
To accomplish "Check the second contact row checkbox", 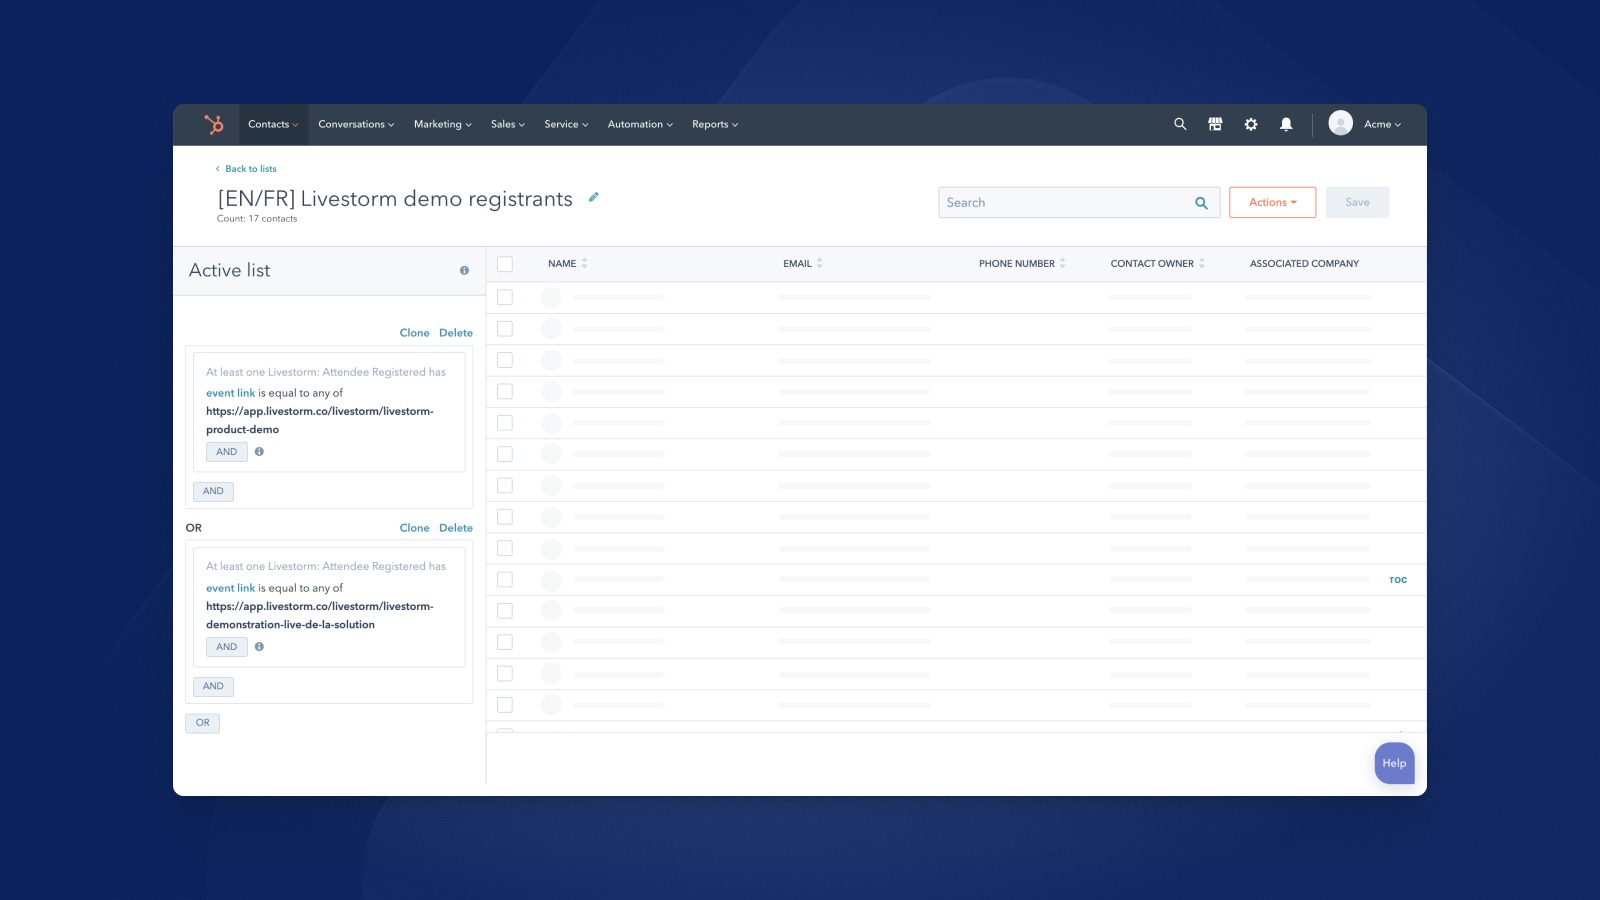I will [x=505, y=329].
